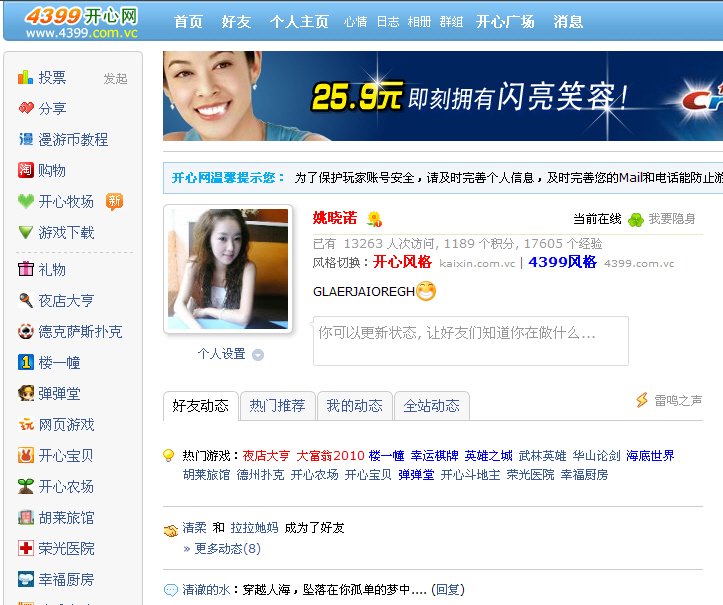Viewport: 723px width, 605px height.
Task: Click the 礼物 gift box icon
Action: click(x=26, y=269)
